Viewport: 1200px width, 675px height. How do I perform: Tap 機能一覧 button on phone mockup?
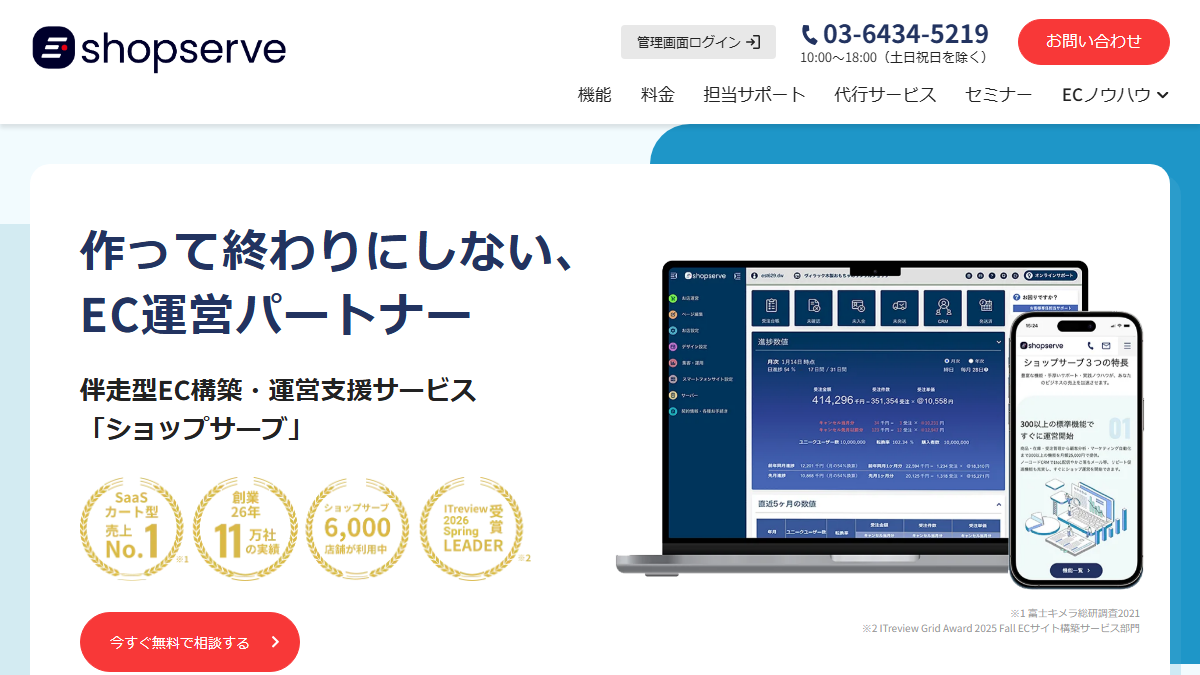point(1076,570)
